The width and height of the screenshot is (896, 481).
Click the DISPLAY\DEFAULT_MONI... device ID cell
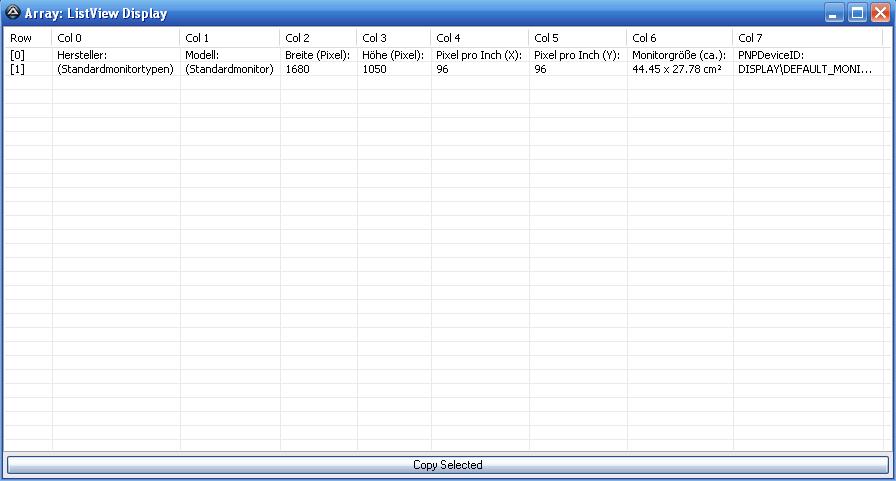[805, 69]
